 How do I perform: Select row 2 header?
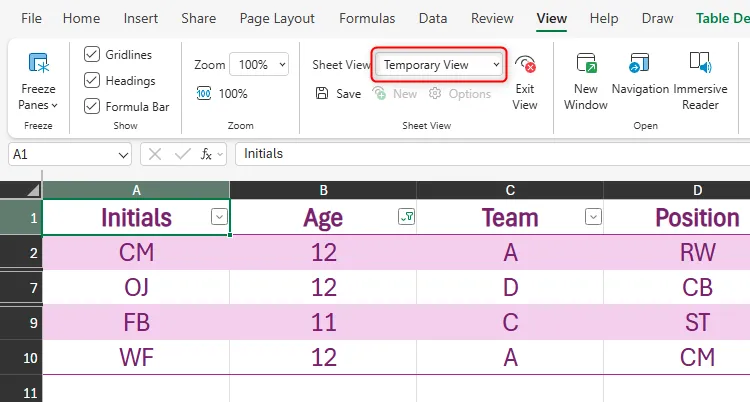[x=21, y=252]
